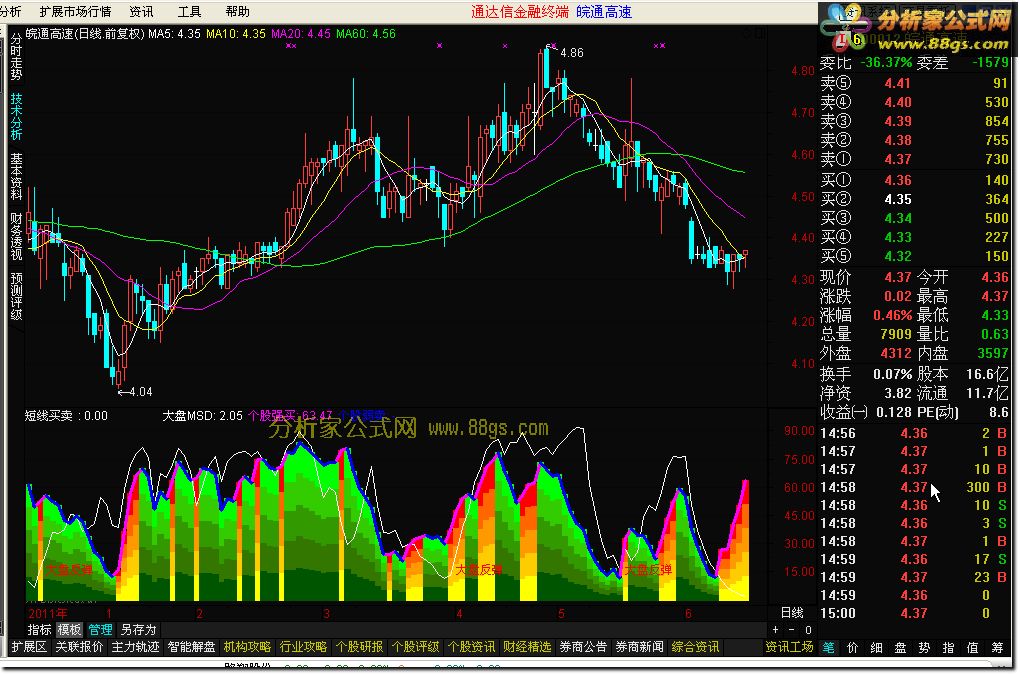This screenshot has width=1020, height=674.
Task: Select the 价 tab in quote panel
Action: point(852,648)
